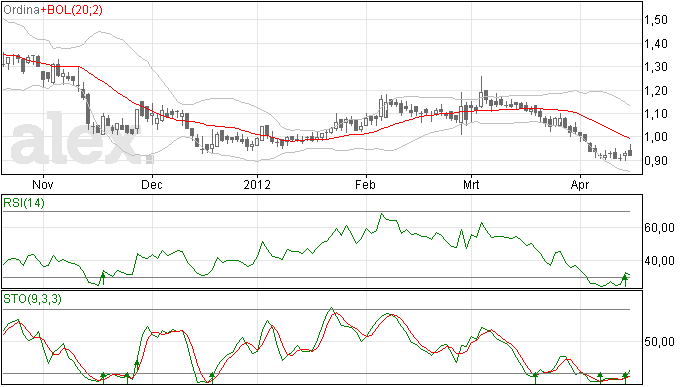Select the Nov date axis label
Image resolution: width=690 pixels, height=387 pixels.
pos(43,184)
